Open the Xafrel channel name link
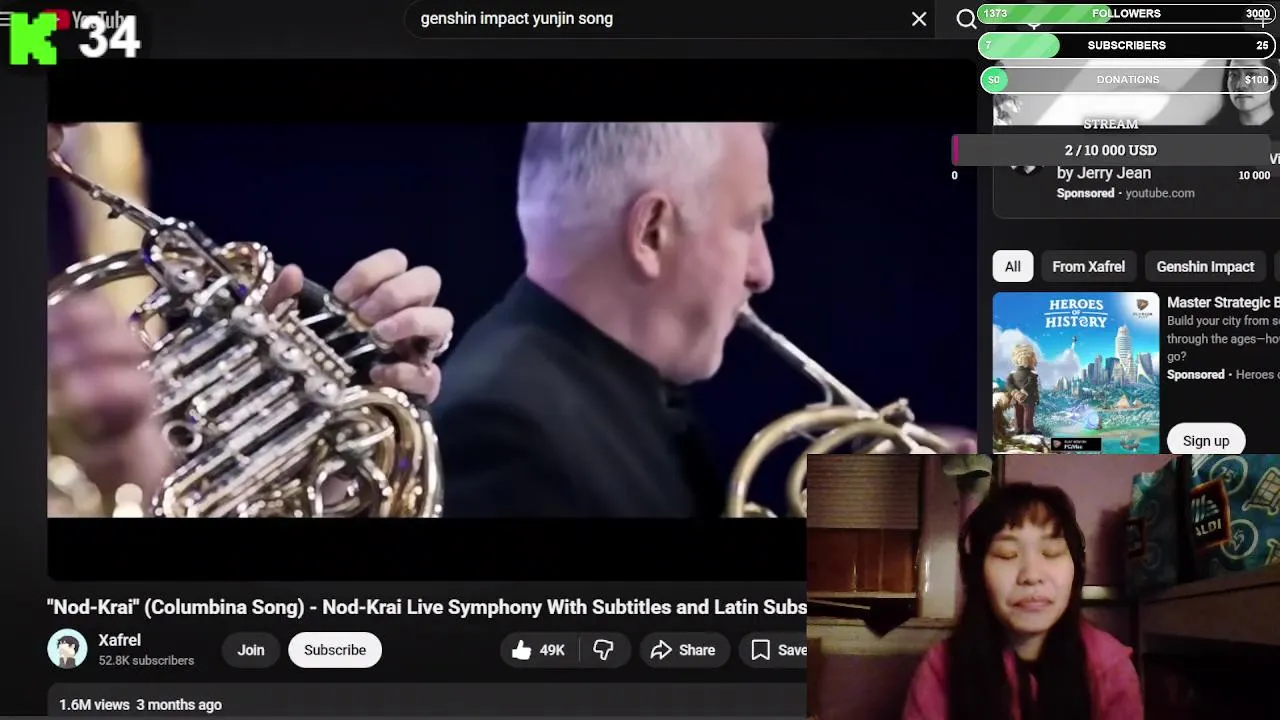Viewport: 1280px width, 720px height. point(119,640)
